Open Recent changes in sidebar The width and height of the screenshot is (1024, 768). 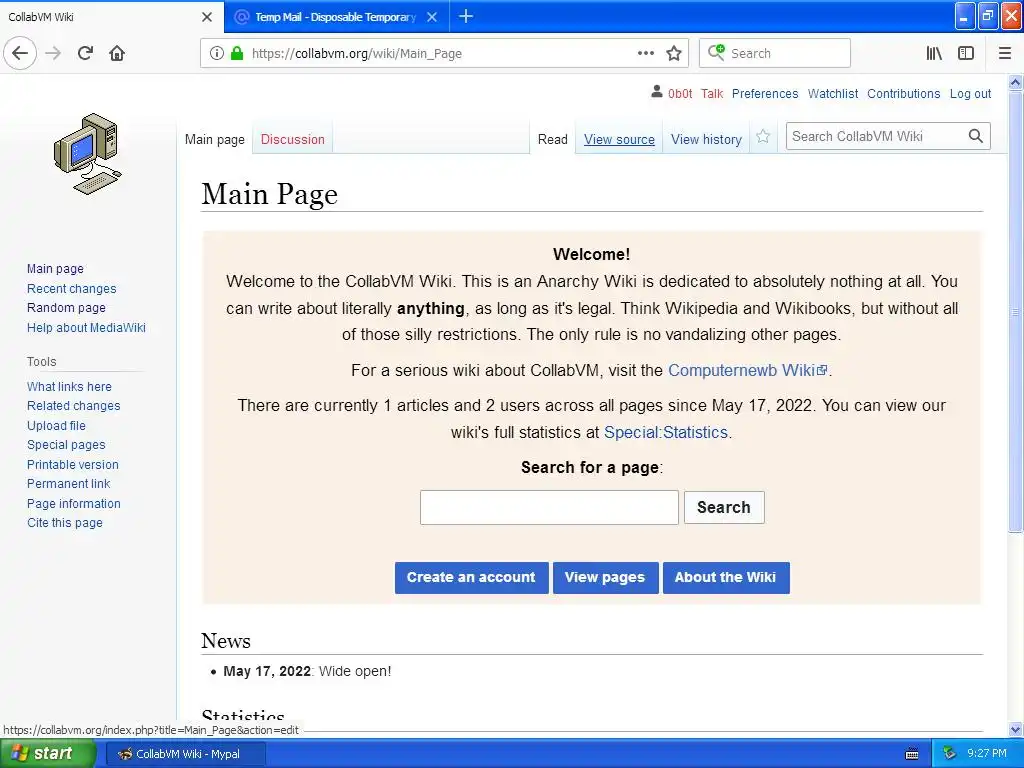click(71, 288)
